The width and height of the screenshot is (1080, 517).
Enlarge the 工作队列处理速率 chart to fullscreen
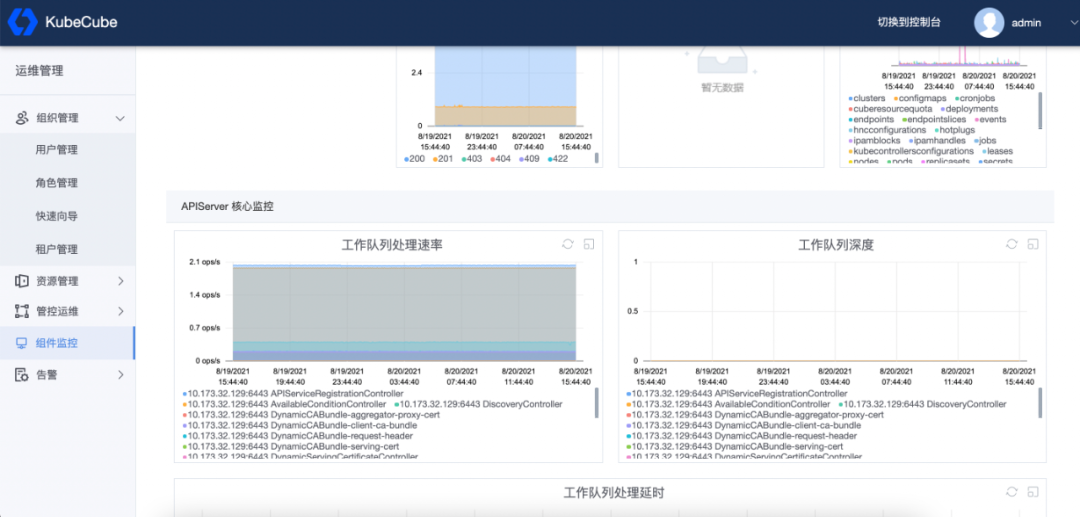(589, 244)
